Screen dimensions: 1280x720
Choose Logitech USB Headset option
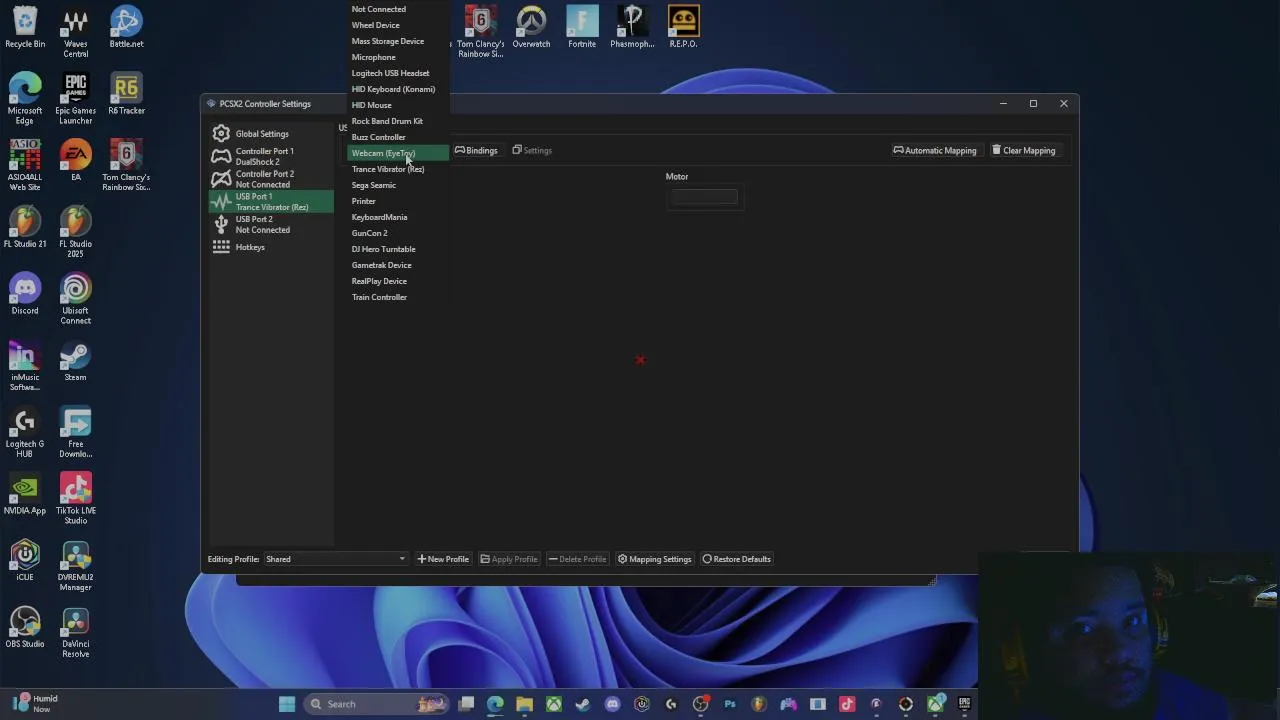click(x=398, y=73)
